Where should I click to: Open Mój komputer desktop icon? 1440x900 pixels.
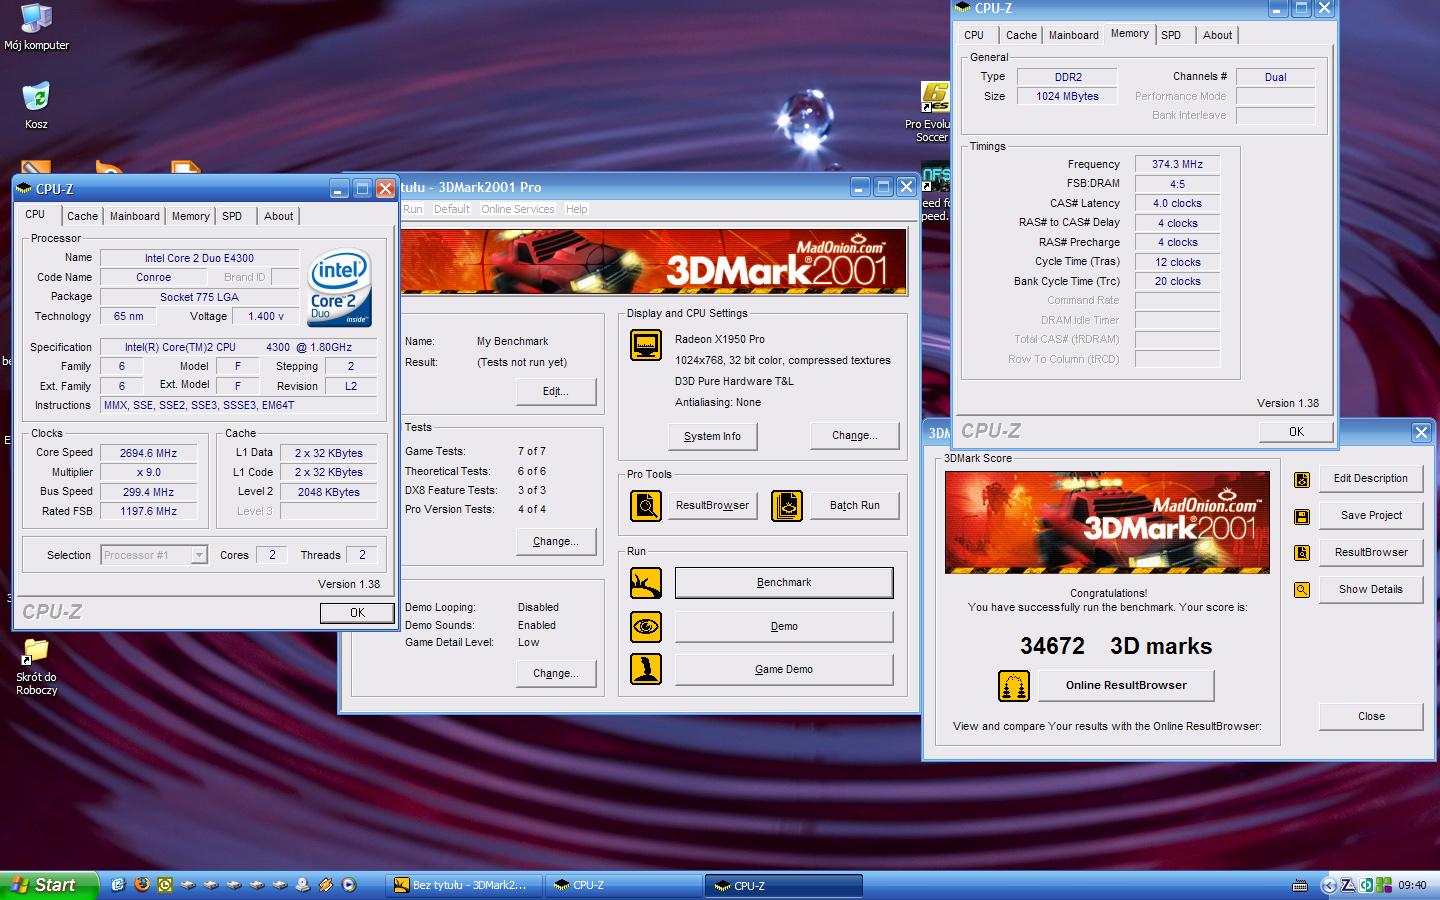point(36,27)
